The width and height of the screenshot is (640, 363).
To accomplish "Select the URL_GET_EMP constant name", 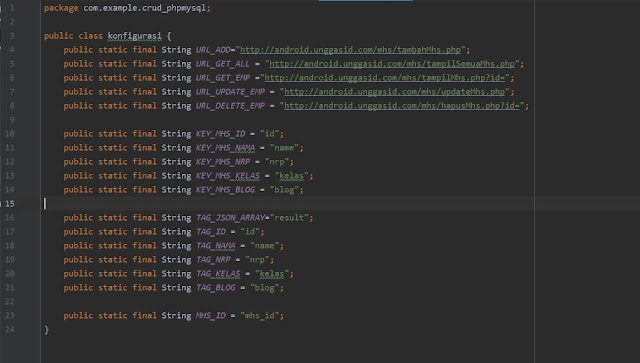I will click(x=223, y=78).
